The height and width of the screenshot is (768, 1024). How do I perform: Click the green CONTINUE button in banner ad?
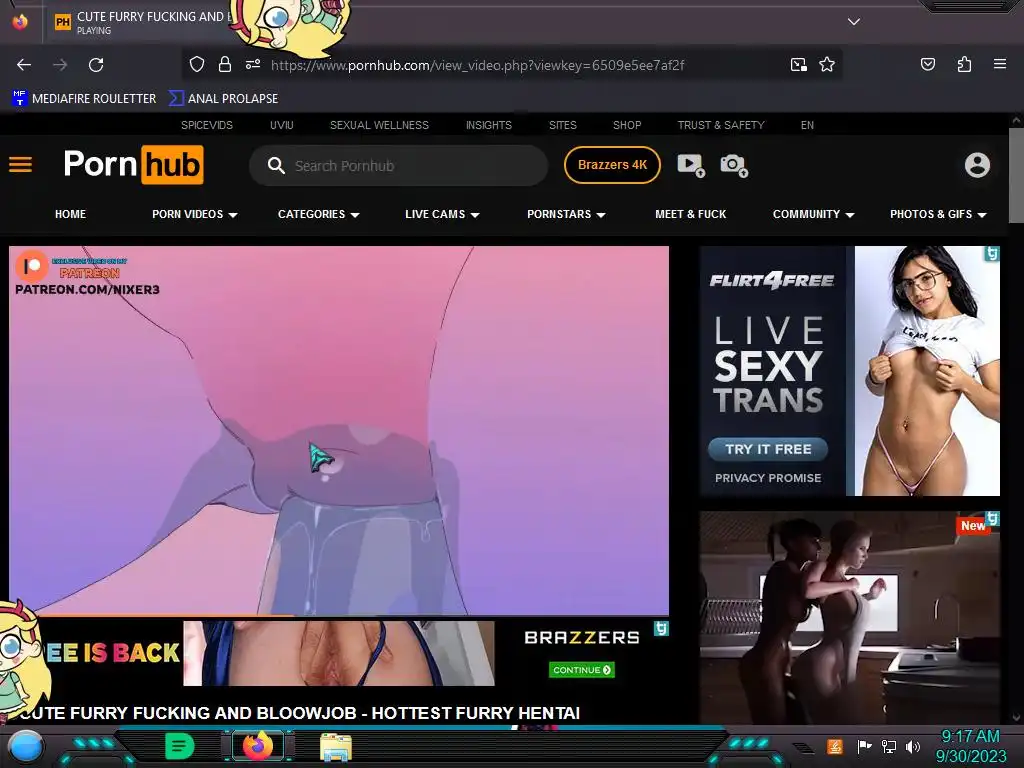click(x=581, y=670)
